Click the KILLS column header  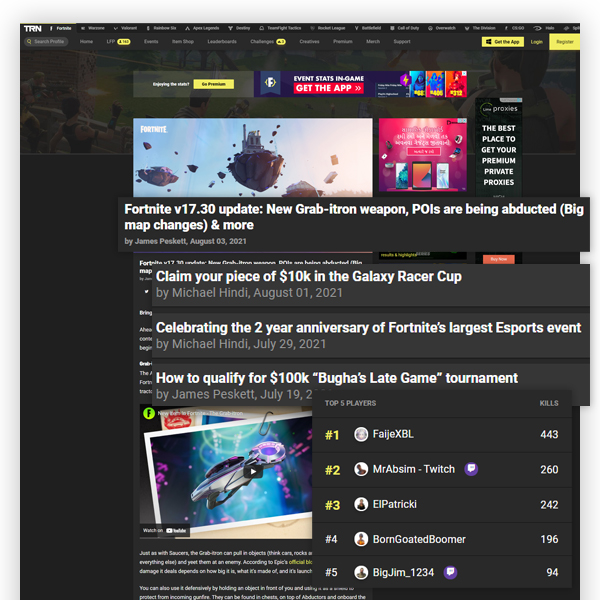pyautogui.click(x=549, y=403)
